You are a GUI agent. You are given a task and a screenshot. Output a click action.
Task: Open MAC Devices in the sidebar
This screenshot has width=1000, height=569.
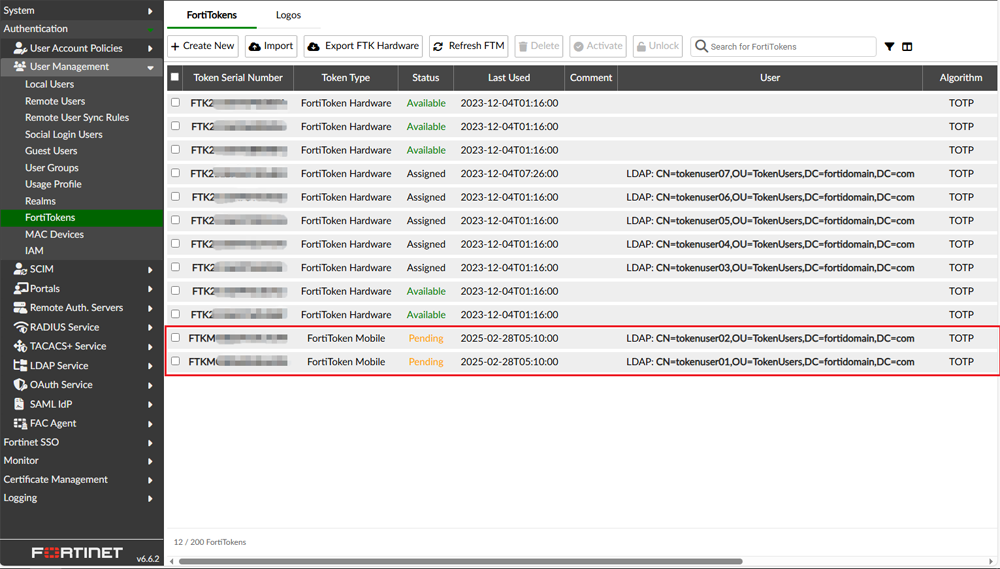tap(54, 234)
